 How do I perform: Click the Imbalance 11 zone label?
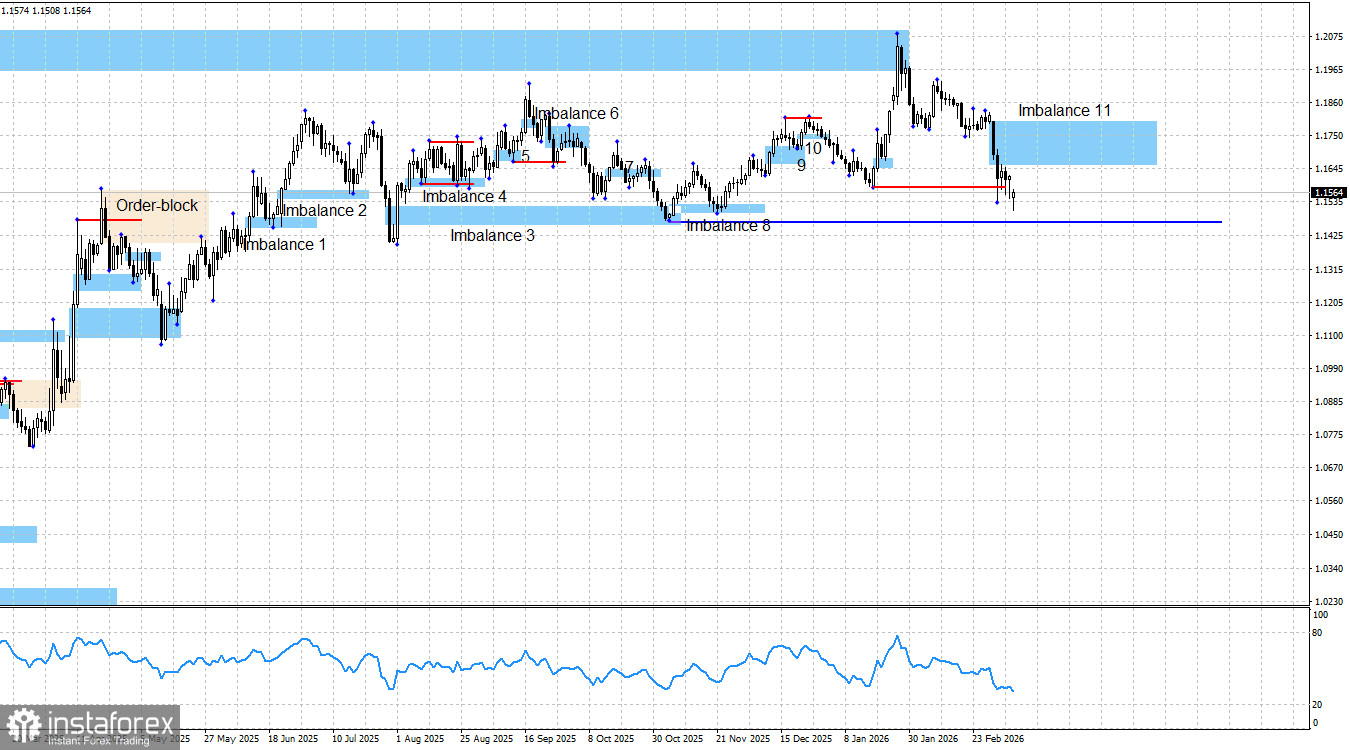[x=1064, y=111]
